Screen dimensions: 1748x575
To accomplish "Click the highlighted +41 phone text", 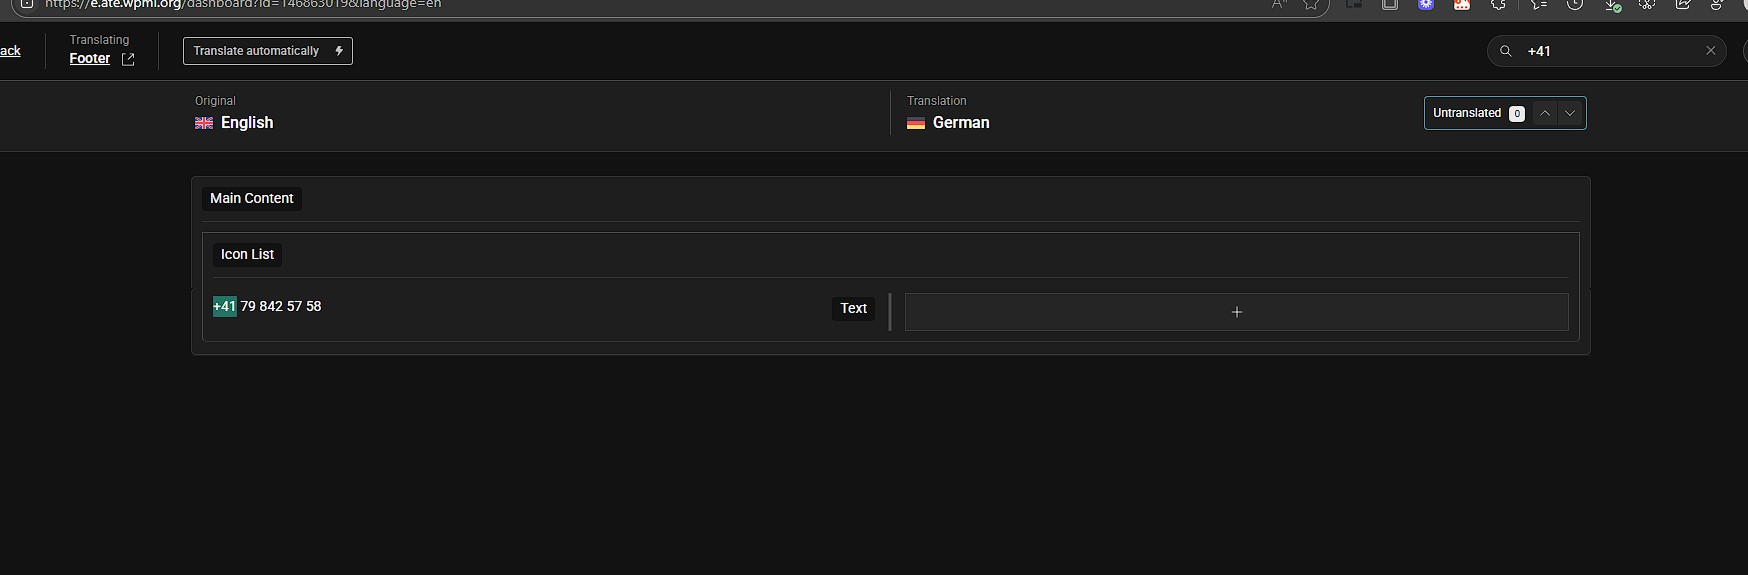I will (225, 306).
